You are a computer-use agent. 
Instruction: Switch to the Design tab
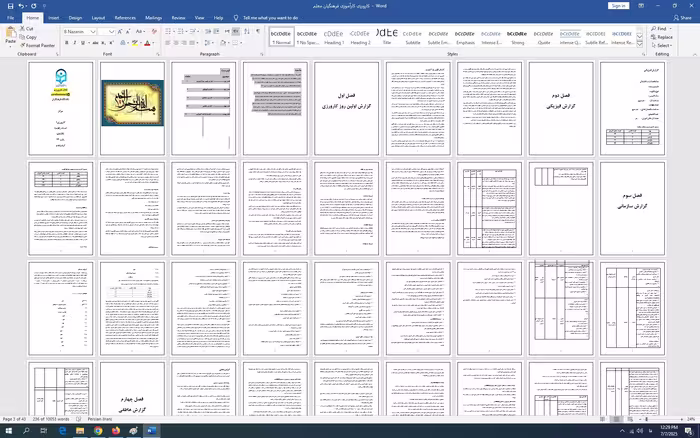click(75, 18)
